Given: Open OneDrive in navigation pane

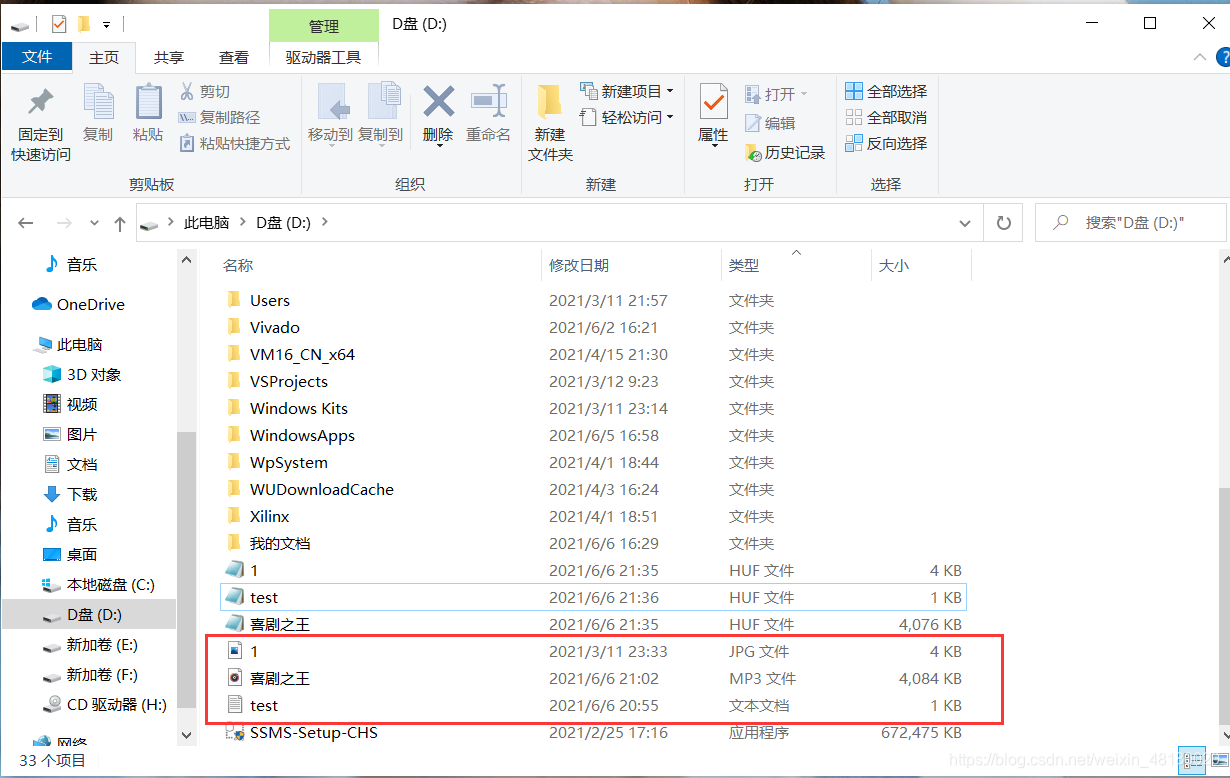Looking at the screenshot, I should coord(79,304).
